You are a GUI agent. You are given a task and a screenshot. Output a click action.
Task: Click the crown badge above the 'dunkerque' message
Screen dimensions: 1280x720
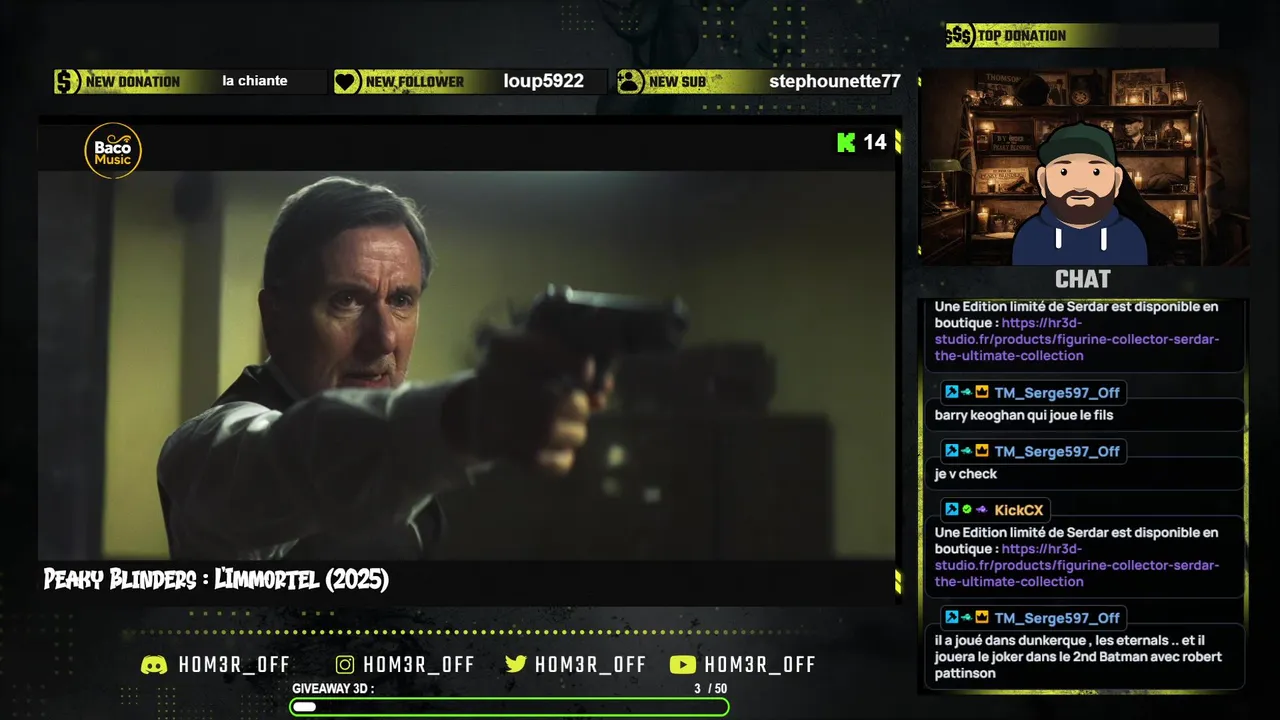click(982, 617)
